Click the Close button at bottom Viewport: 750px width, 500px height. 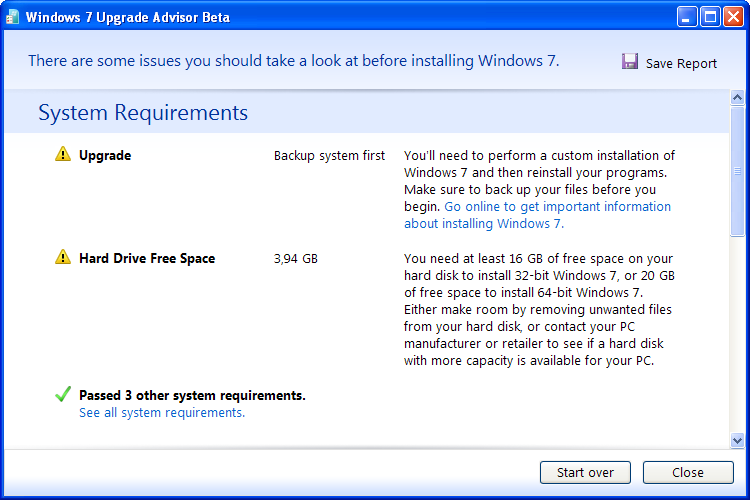[688, 473]
